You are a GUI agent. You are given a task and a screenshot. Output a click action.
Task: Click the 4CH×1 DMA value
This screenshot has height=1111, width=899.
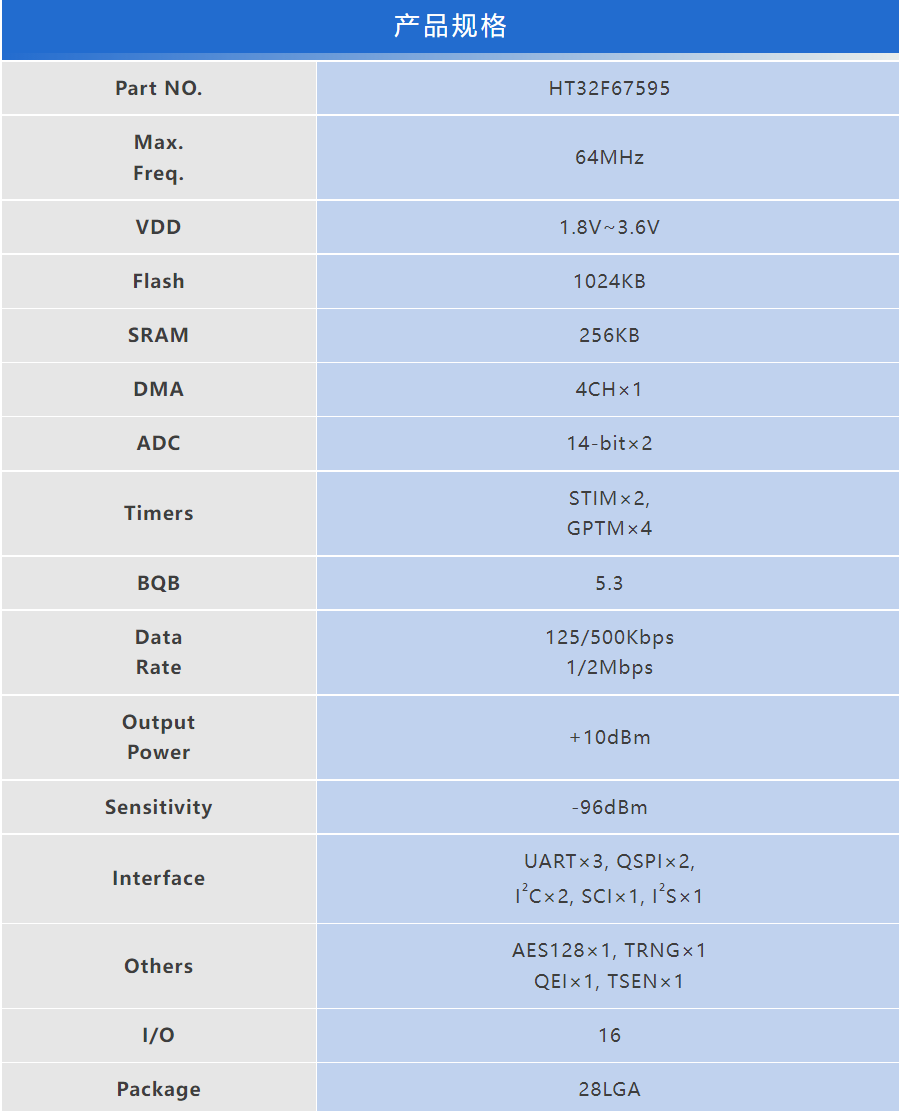coord(609,389)
